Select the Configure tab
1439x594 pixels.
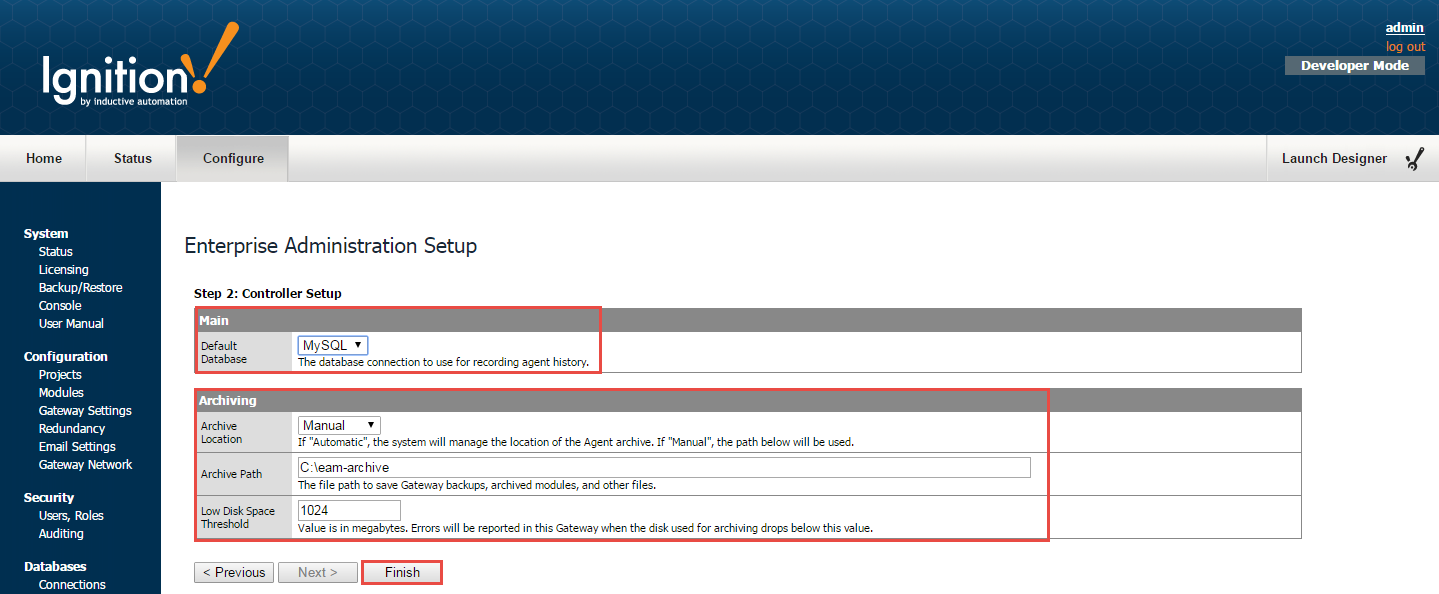(233, 158)
